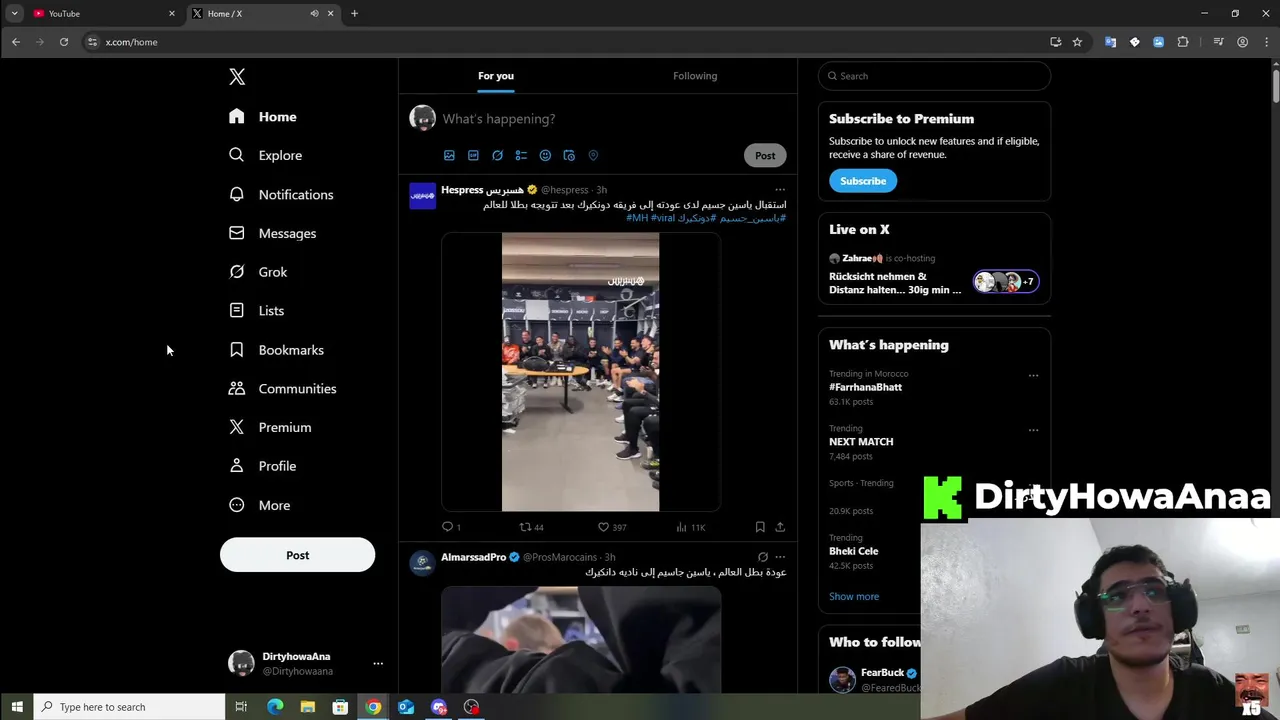Image resolution: width=1280 pixels, height=720 pixels.
Task: Open the tab search dropdown arrow
Action: (14, 13)
